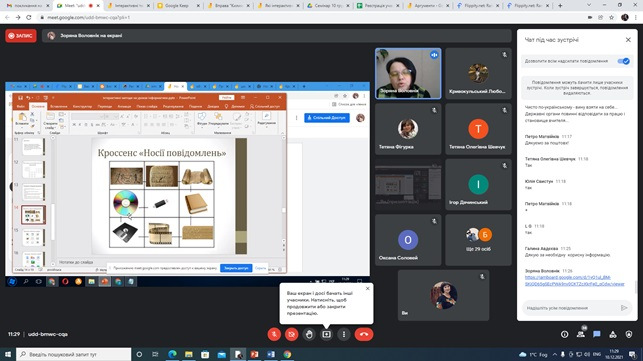Turn on the camera in Meet
Screen dimensions: 643x361
click(292, 334)
